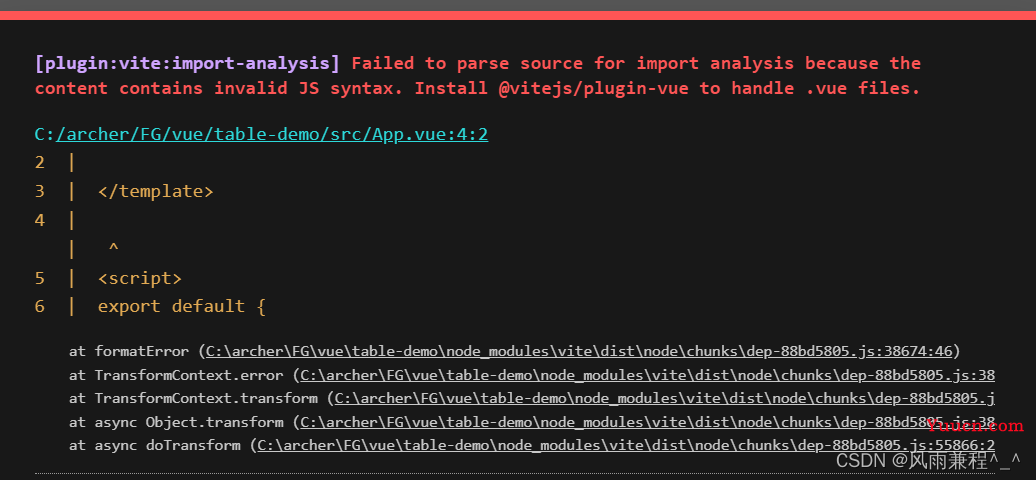1036x480 pixels.
Task: Click the <script> line in the code frame
Action: click(139, 278)
